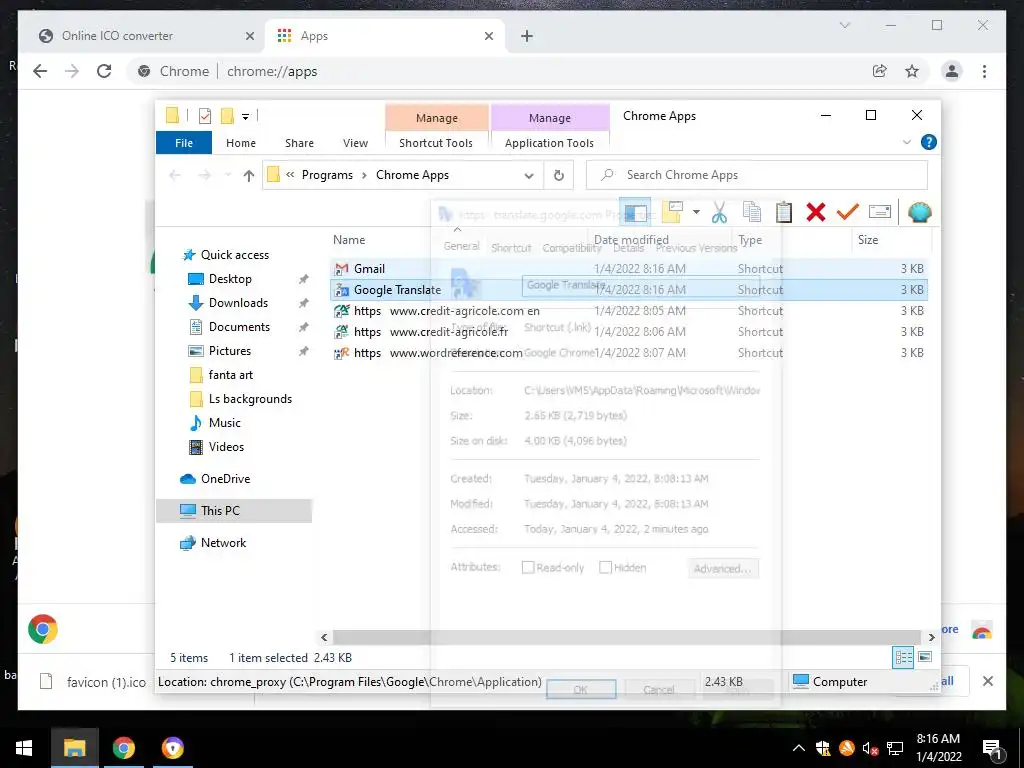
Task: Click the address bar double-chevron breadcrumb
Action: coord(290,174)
